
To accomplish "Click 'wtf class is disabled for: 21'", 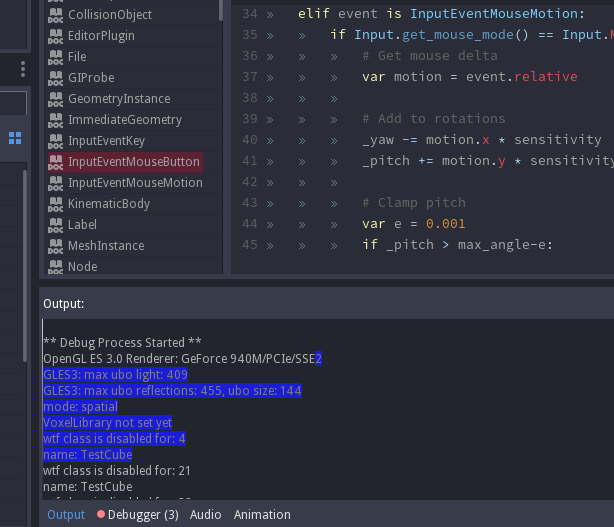I will [117, 471].
